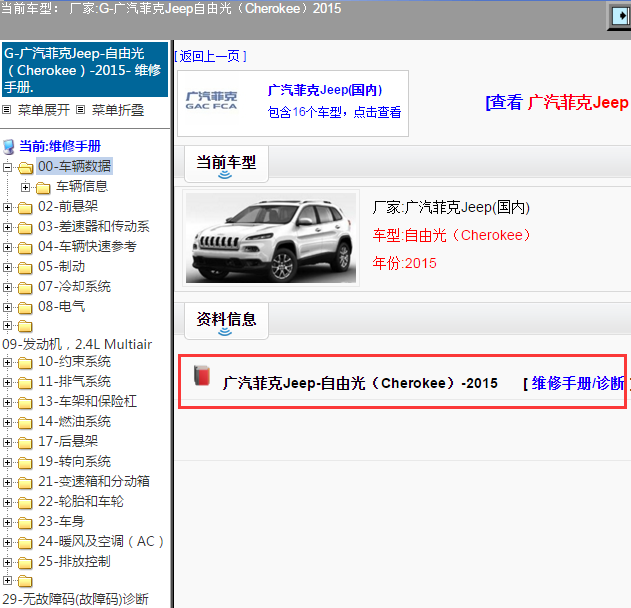Viewport: 631px width, 608px height.
Task: Click the 查看 广汽菲克Jeep link at right
Action: 558,102
